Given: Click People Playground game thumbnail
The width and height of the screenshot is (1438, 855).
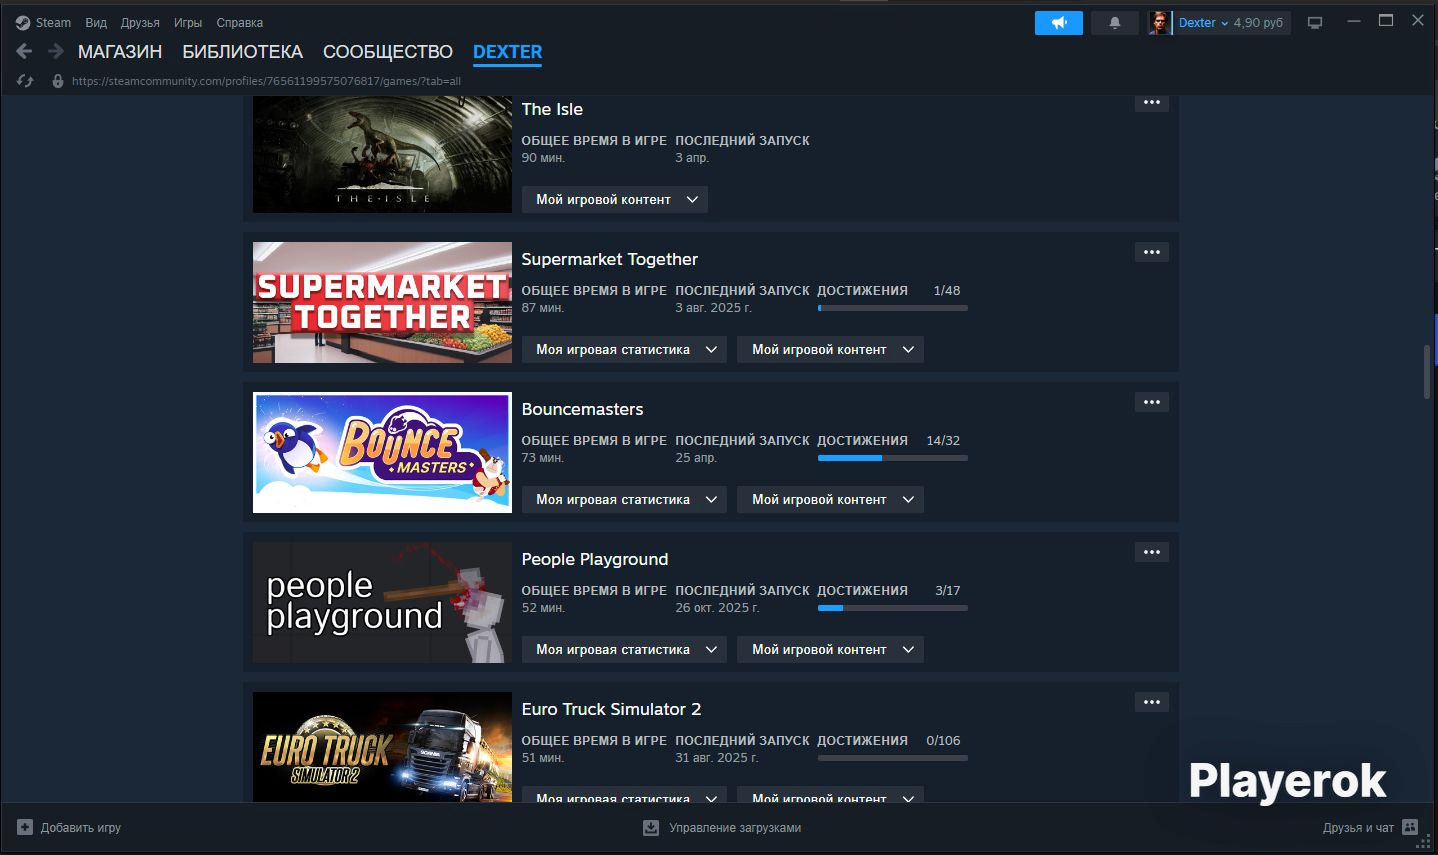Looking at the screenshot, I should coord(382,602).
